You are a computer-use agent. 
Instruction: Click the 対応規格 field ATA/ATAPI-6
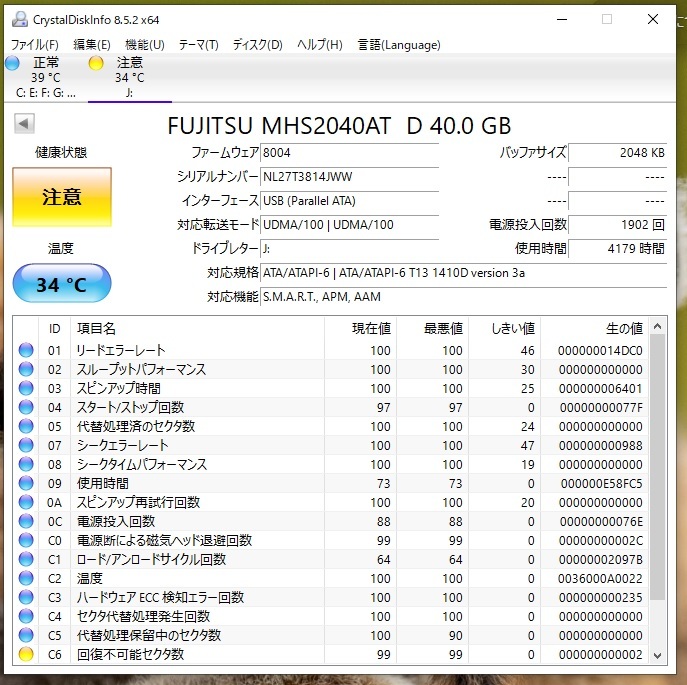(x=463, y=273)
